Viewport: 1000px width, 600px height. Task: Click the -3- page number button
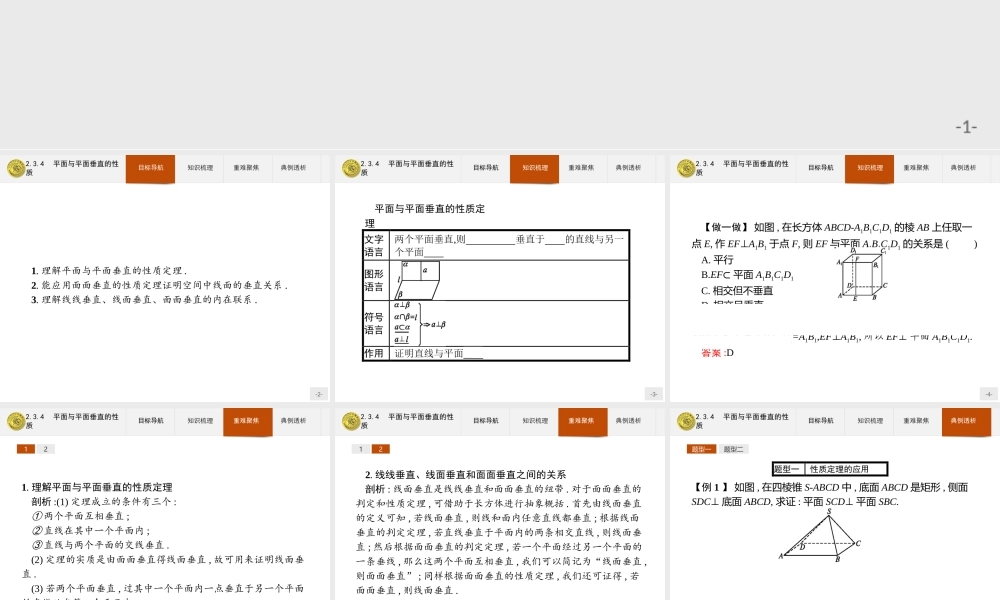(652, 393)
